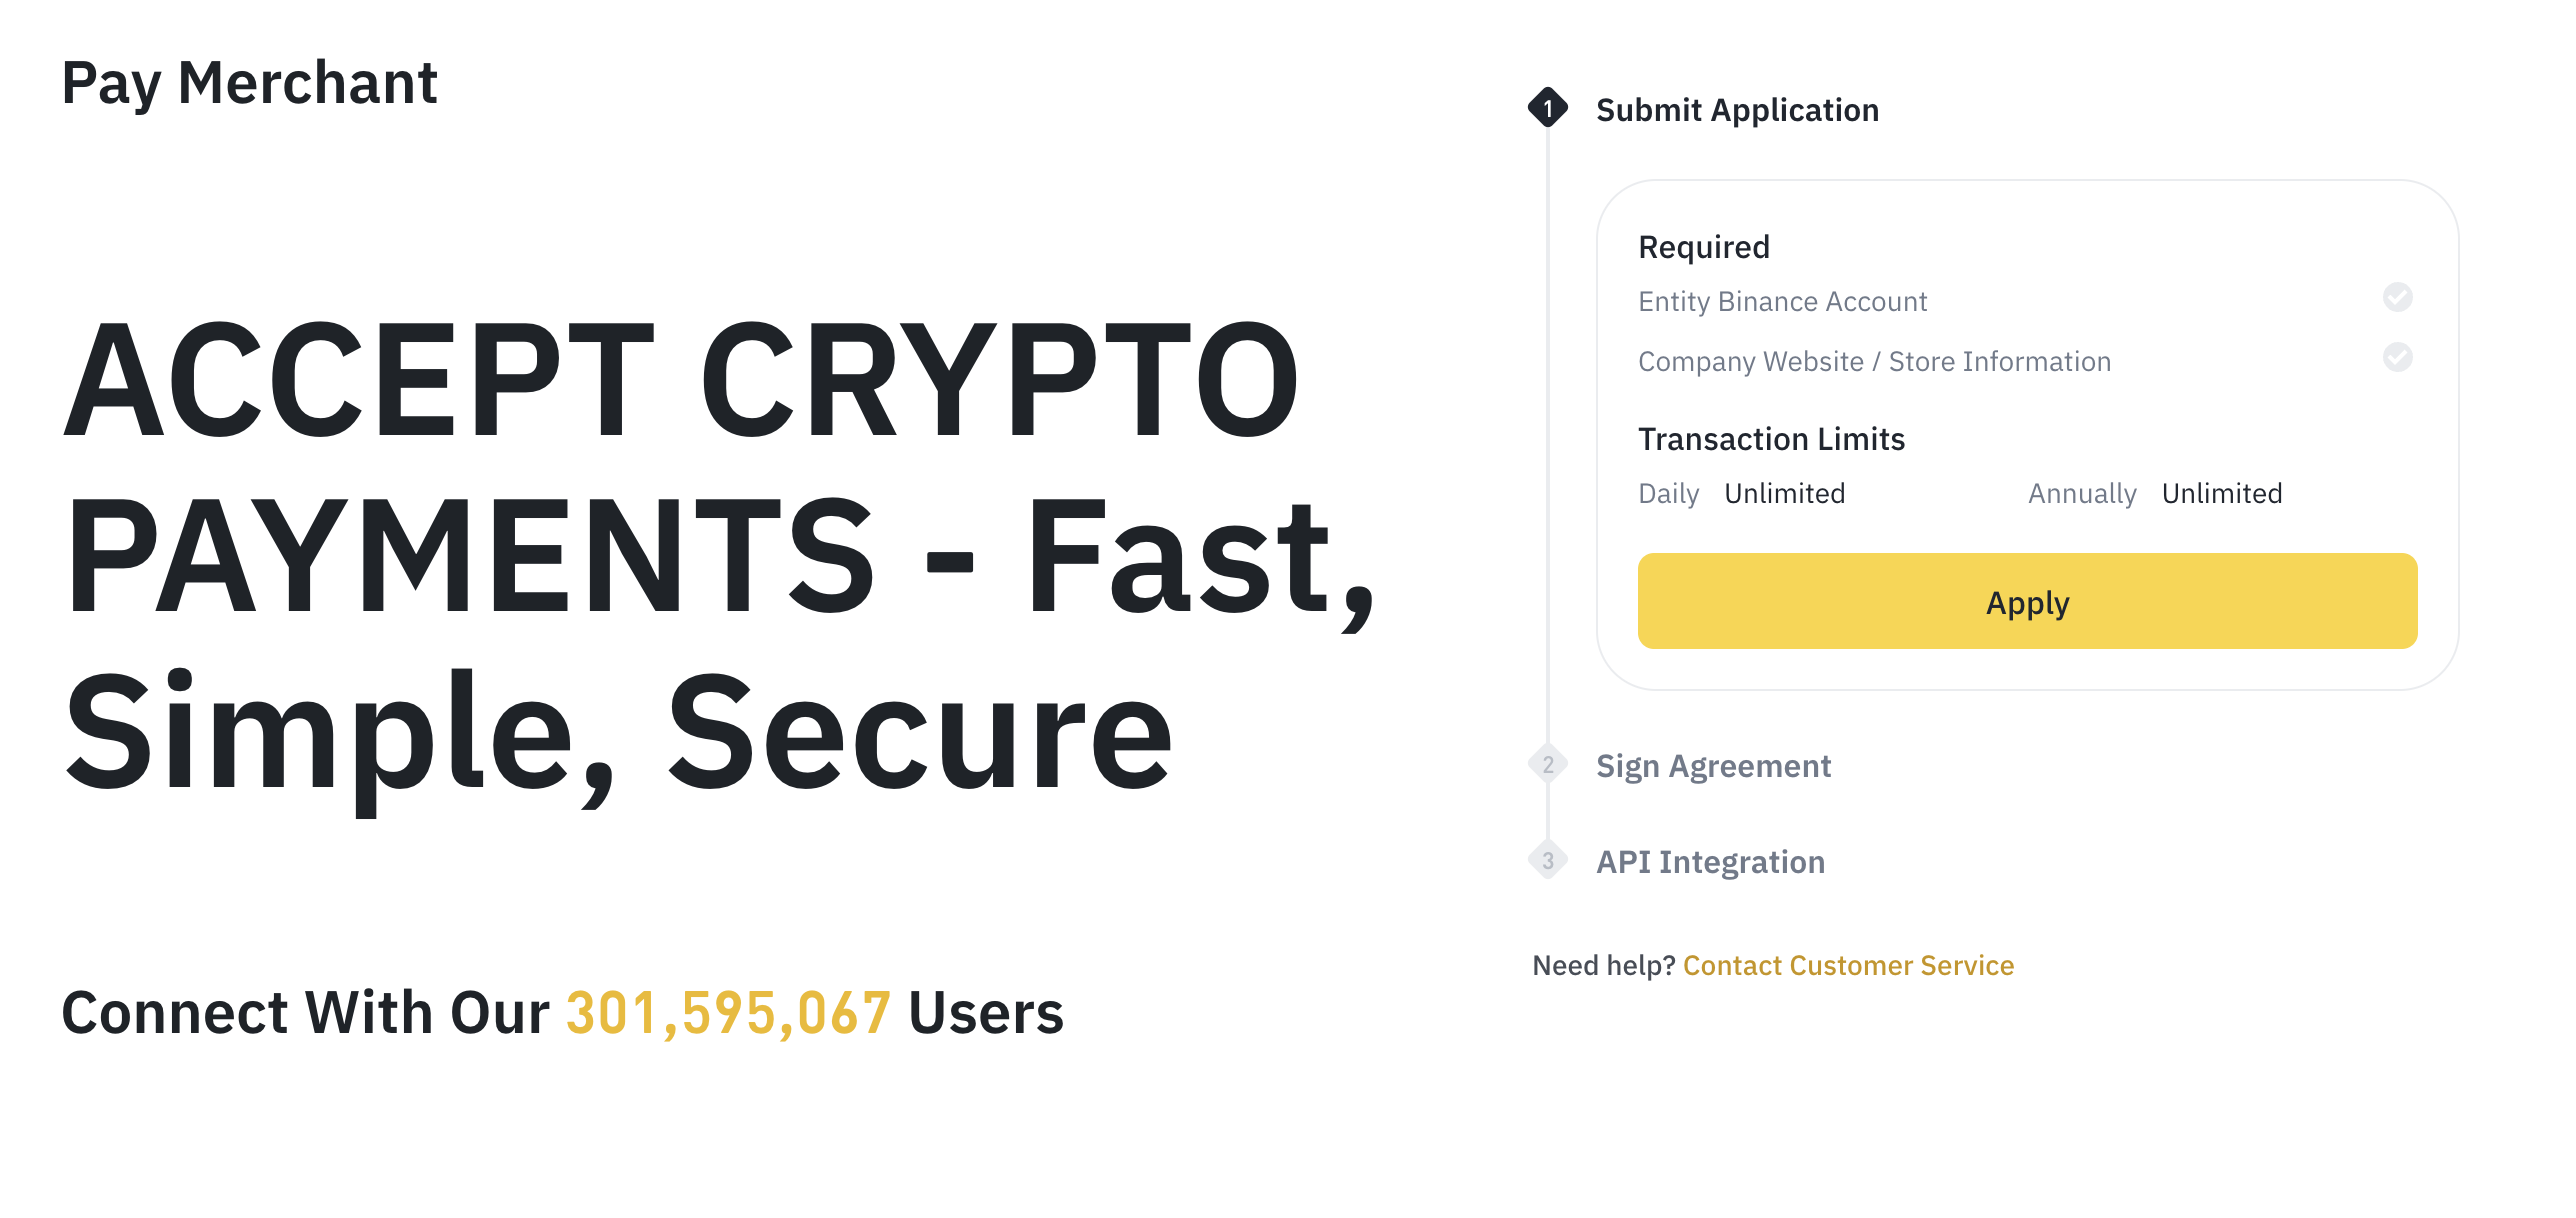This screenshot has width=2576, height=1218.
Task: Click the Required section header
Action: click(1704, 246)
